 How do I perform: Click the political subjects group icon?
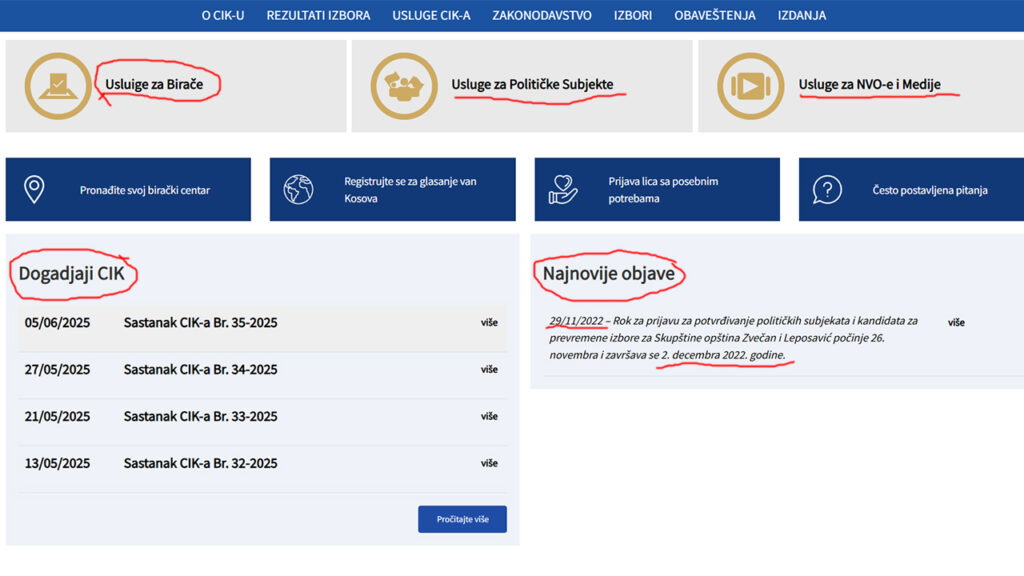point(404,86)
